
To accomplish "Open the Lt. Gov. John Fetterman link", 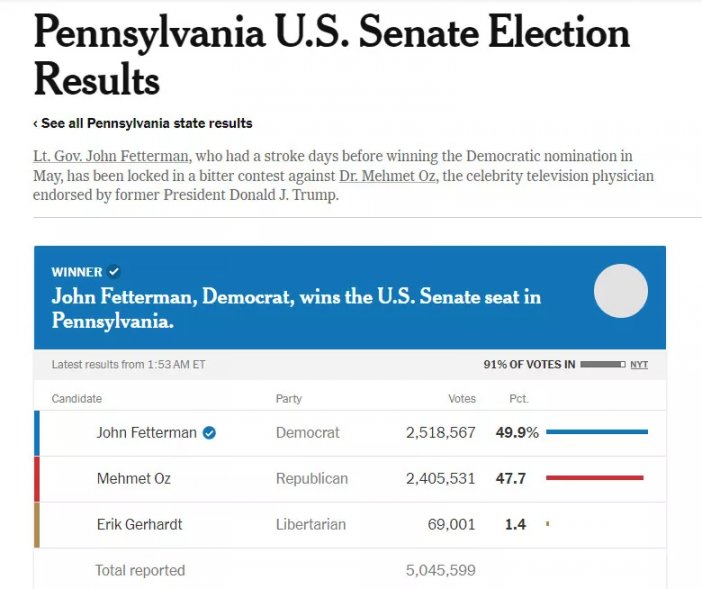I will point(109,157).
